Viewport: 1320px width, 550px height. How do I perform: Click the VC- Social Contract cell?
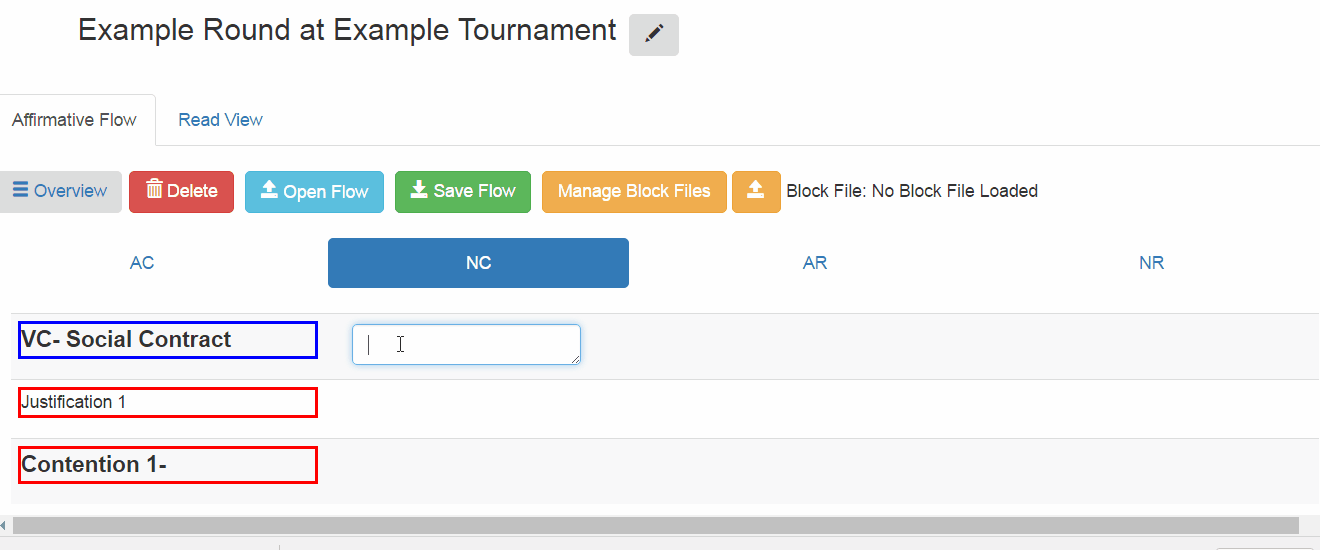tap(168, 340)
